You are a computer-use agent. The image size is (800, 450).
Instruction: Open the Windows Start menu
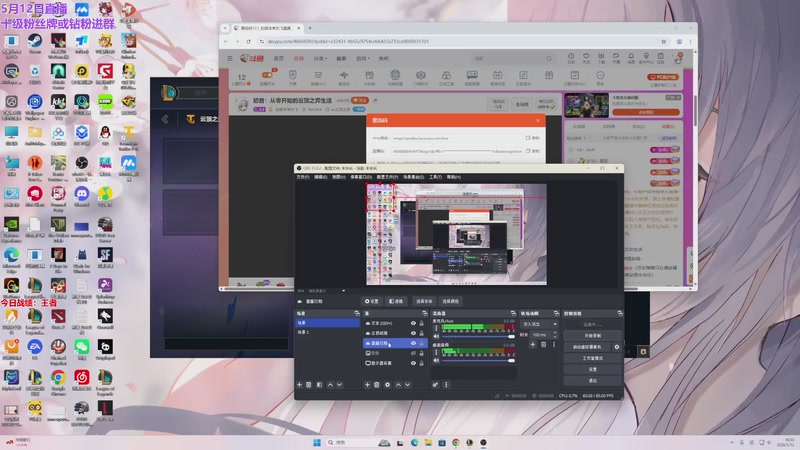tap(317, 442)
